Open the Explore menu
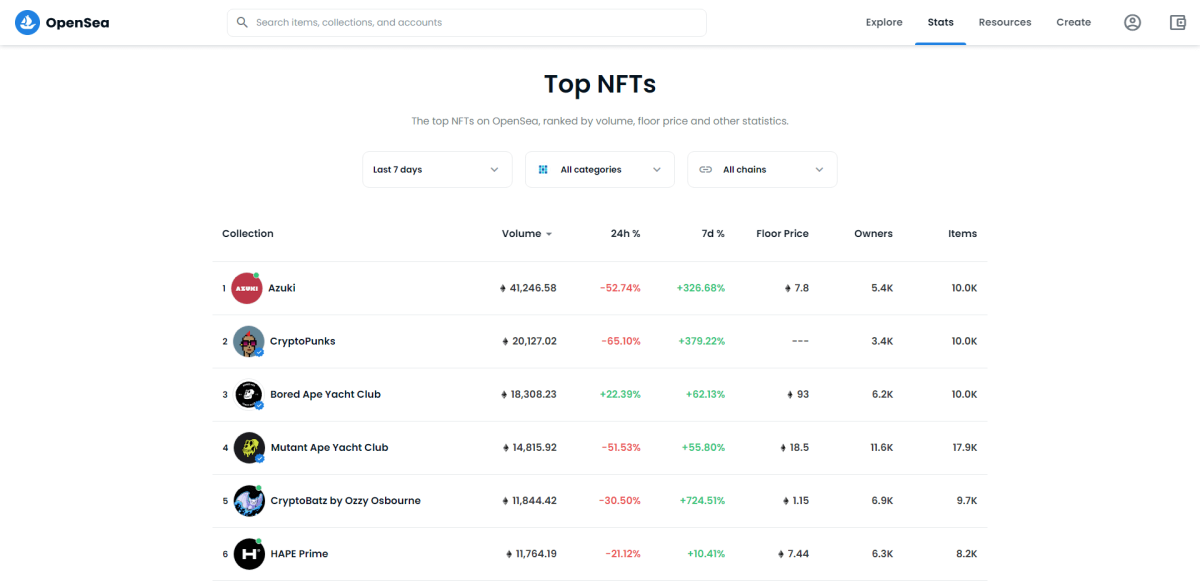The height and width of the screenshot is (581, 1200). pyautogui.click(x=884, y=22)
